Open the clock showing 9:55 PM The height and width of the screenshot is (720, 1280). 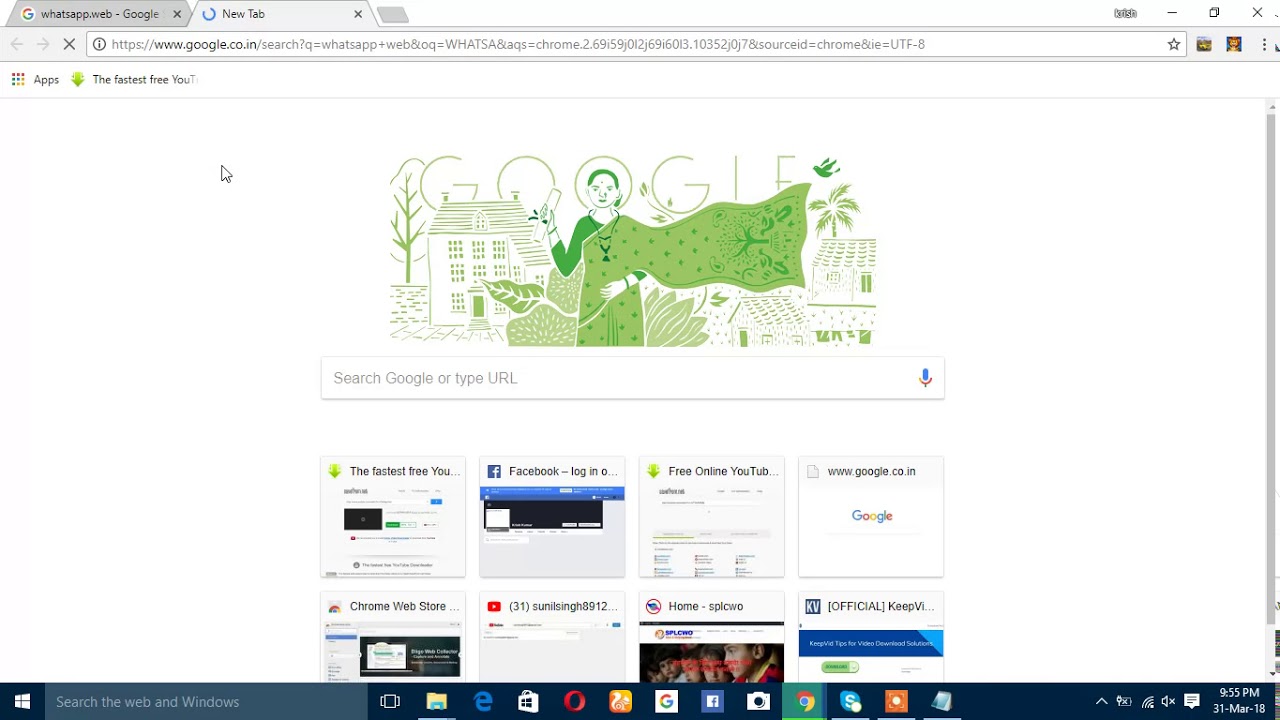[x=1239, y=701]
